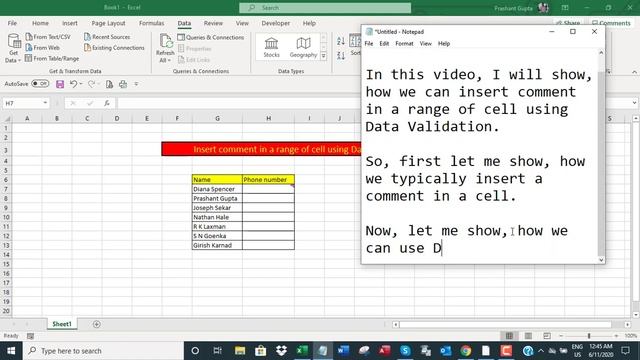The image size is (640, 360).
Task: Open the Home ribbon tab
Action: (40, 23)
